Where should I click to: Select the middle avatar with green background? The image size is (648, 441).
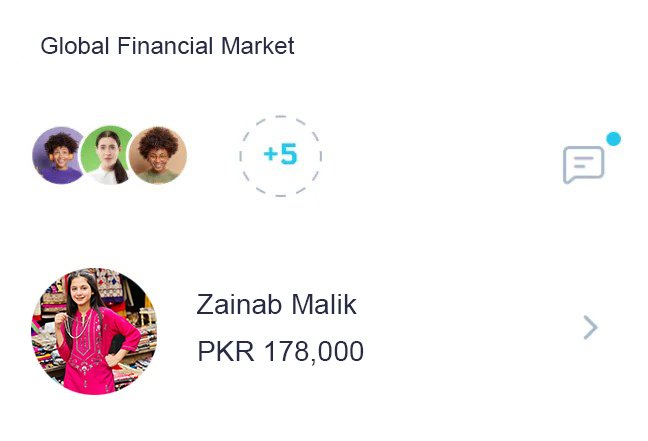pos(108,155)
